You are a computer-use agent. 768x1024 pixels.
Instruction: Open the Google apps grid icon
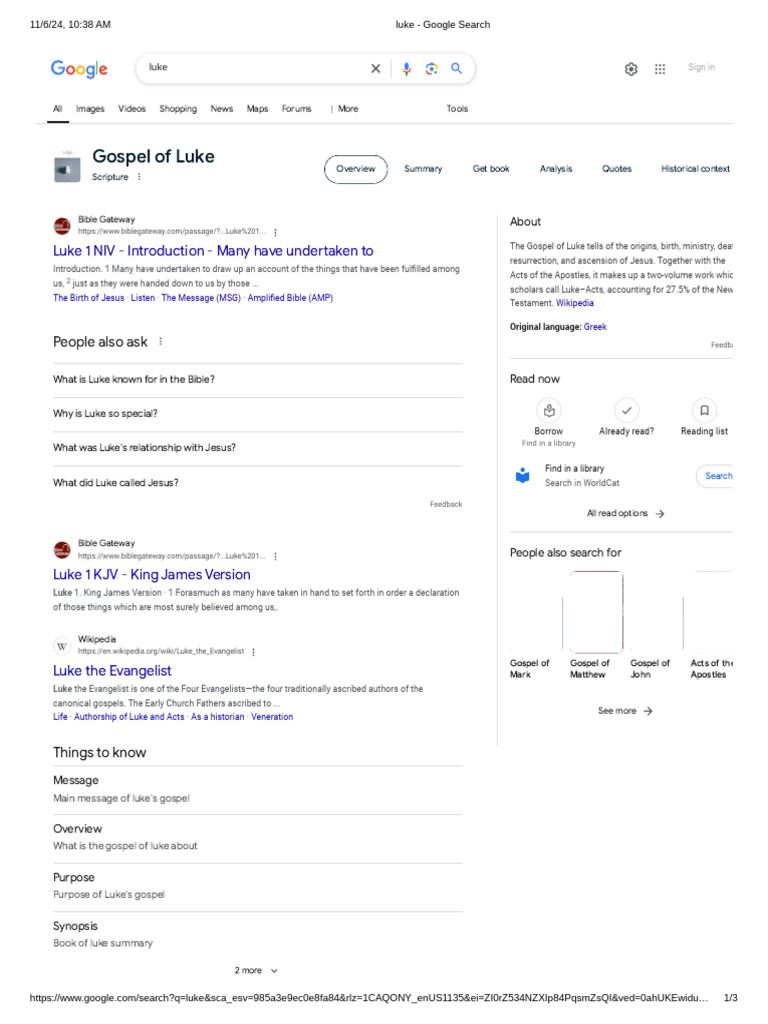point(660,69)
